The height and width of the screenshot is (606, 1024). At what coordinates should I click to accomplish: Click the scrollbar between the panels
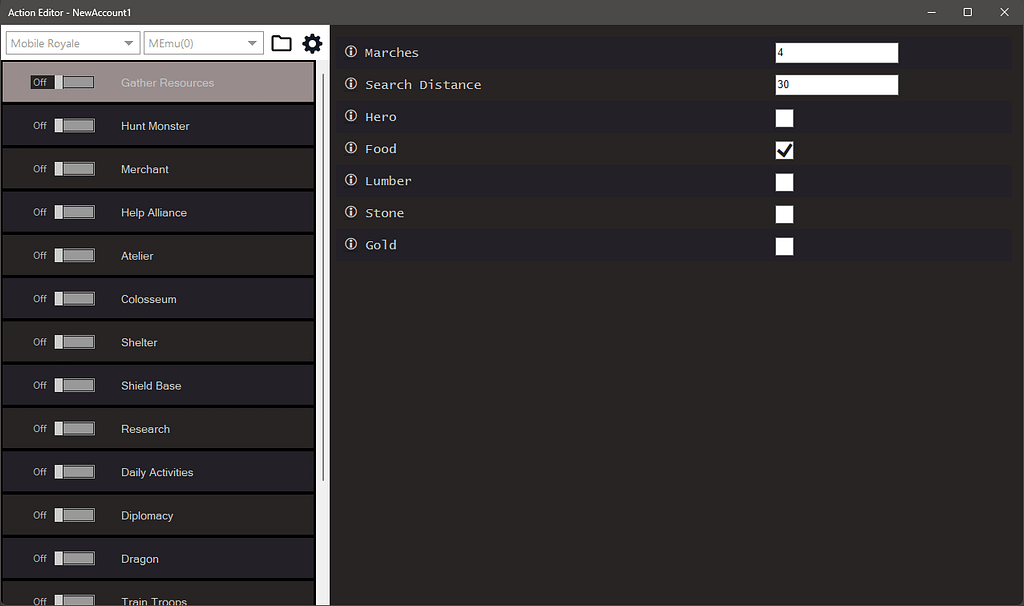pos(322,300)
